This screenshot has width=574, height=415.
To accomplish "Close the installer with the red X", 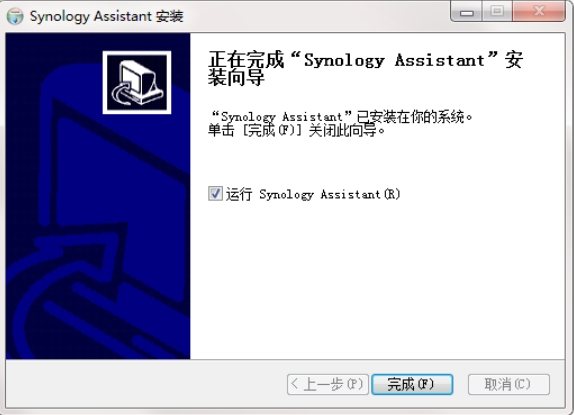I will 539,12.
